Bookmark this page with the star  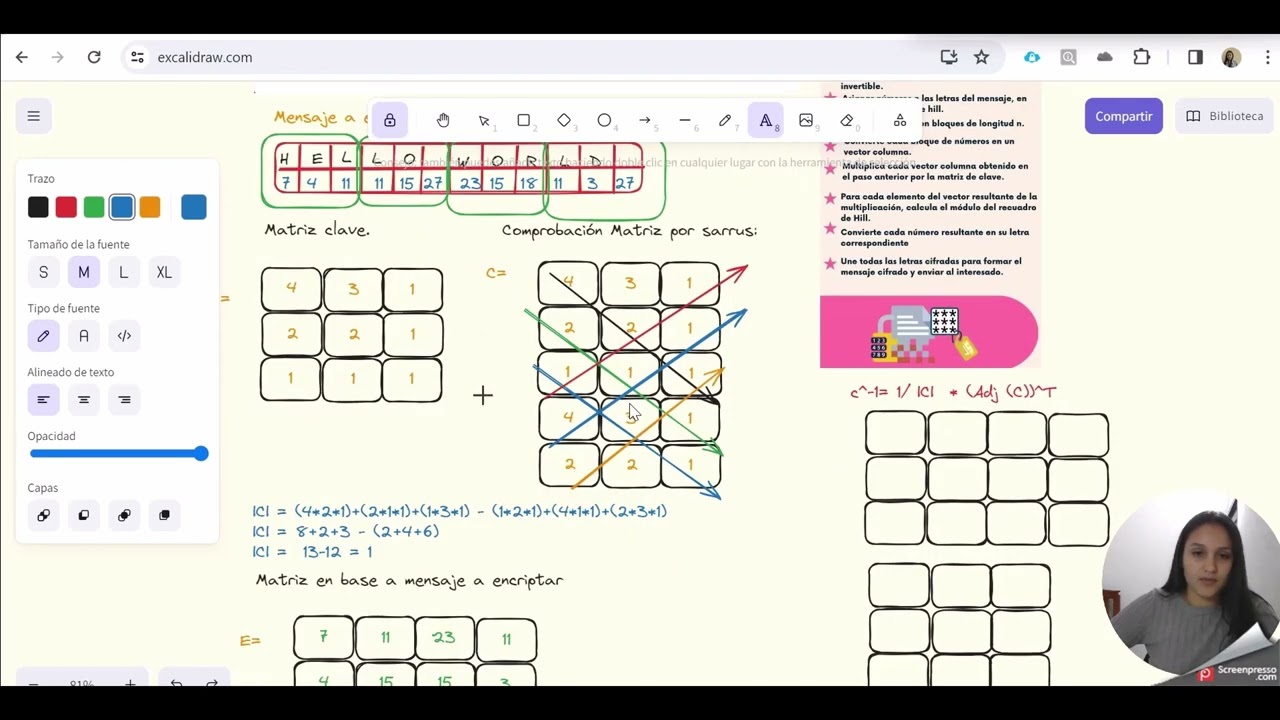point(981,57)
